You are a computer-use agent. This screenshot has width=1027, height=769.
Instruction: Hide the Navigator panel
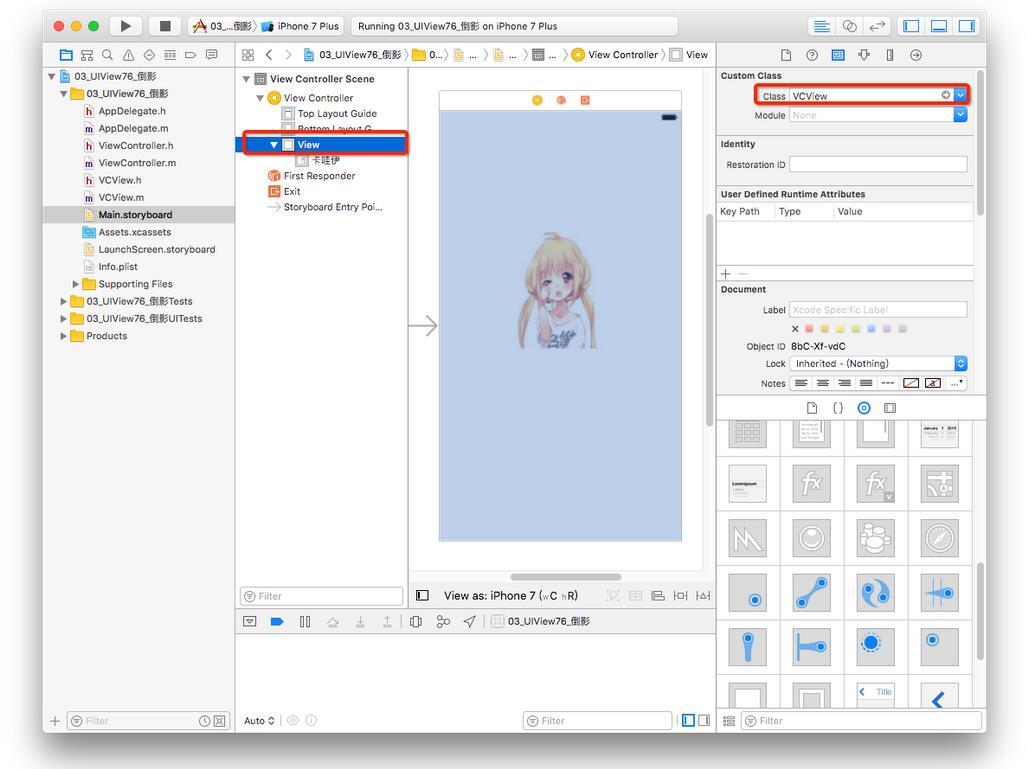click(x=912, y=26)
